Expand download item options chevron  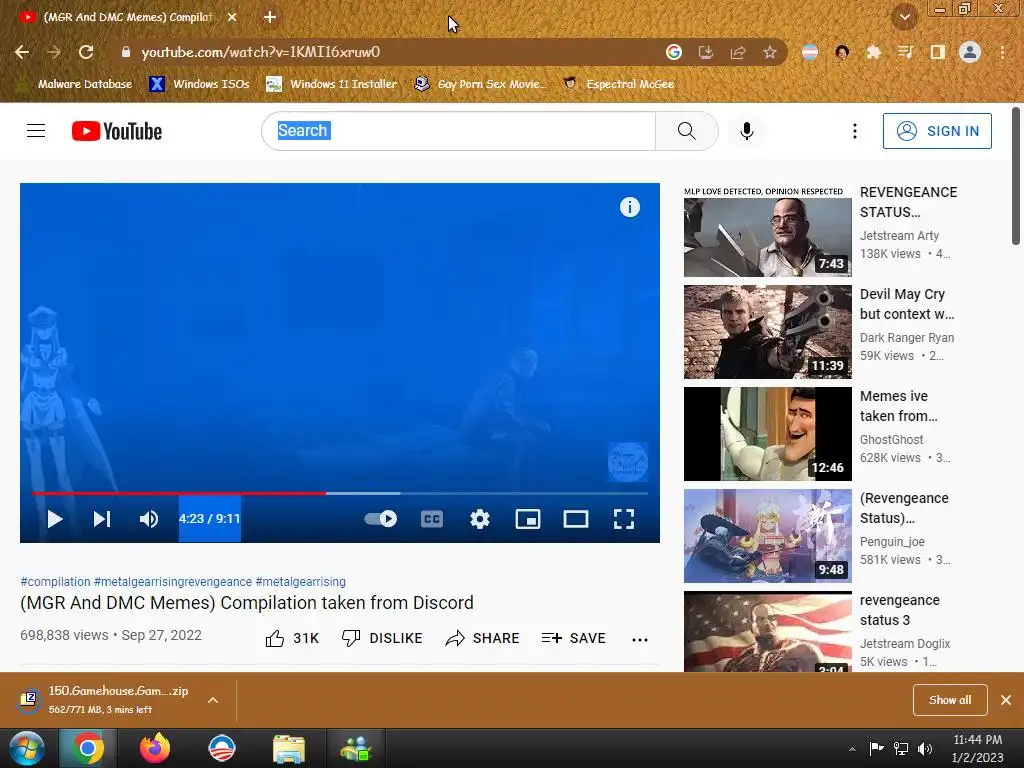(x=213, y=700)
